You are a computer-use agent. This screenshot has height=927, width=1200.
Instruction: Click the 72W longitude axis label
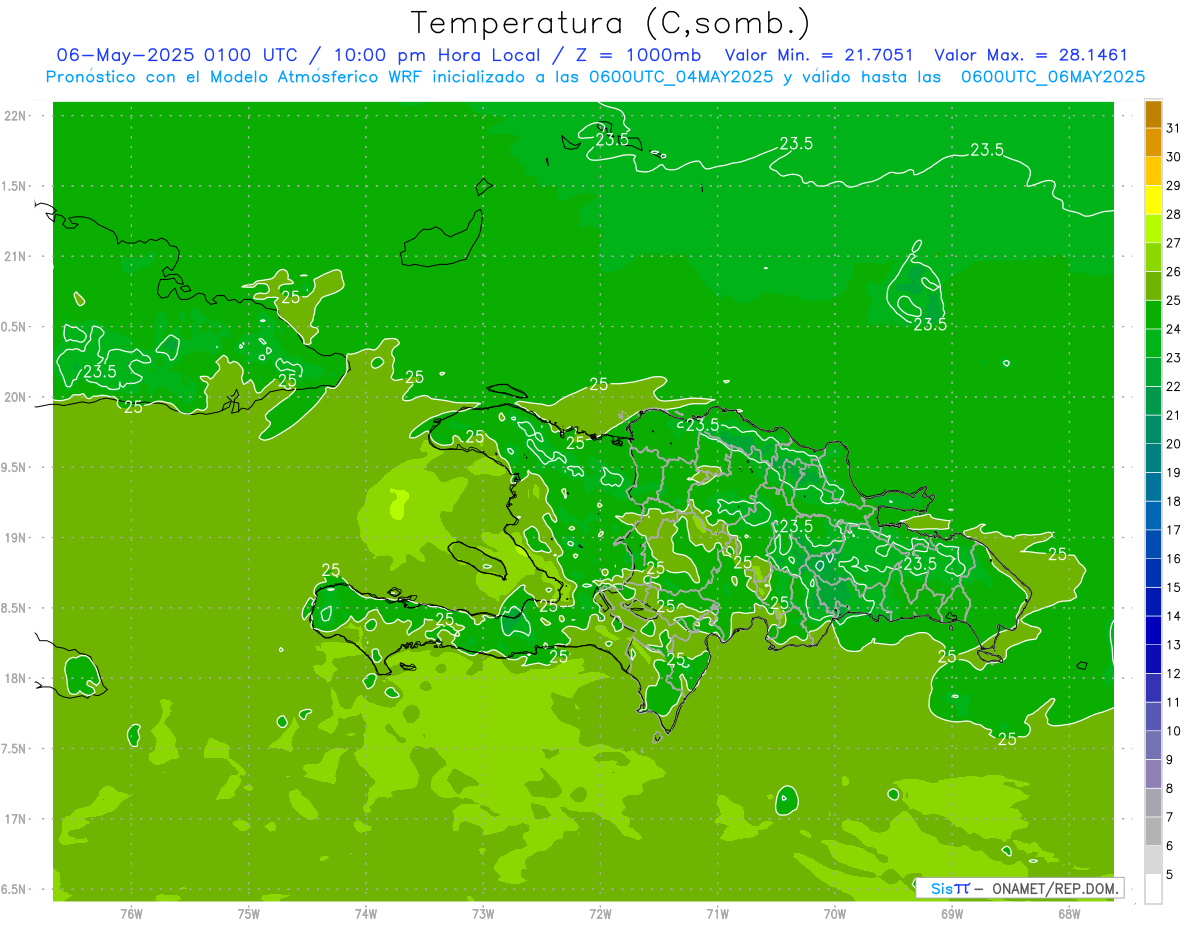tap(600, 913)
